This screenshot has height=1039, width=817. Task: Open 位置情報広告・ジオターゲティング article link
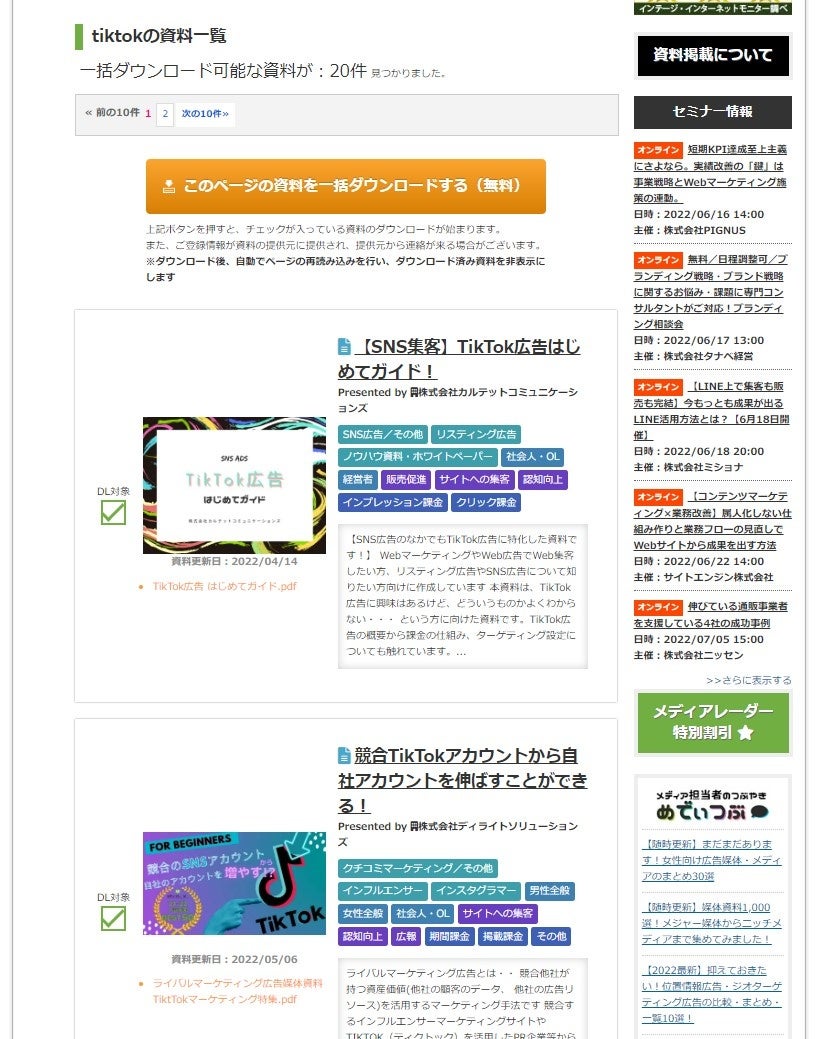coord(712,994)
